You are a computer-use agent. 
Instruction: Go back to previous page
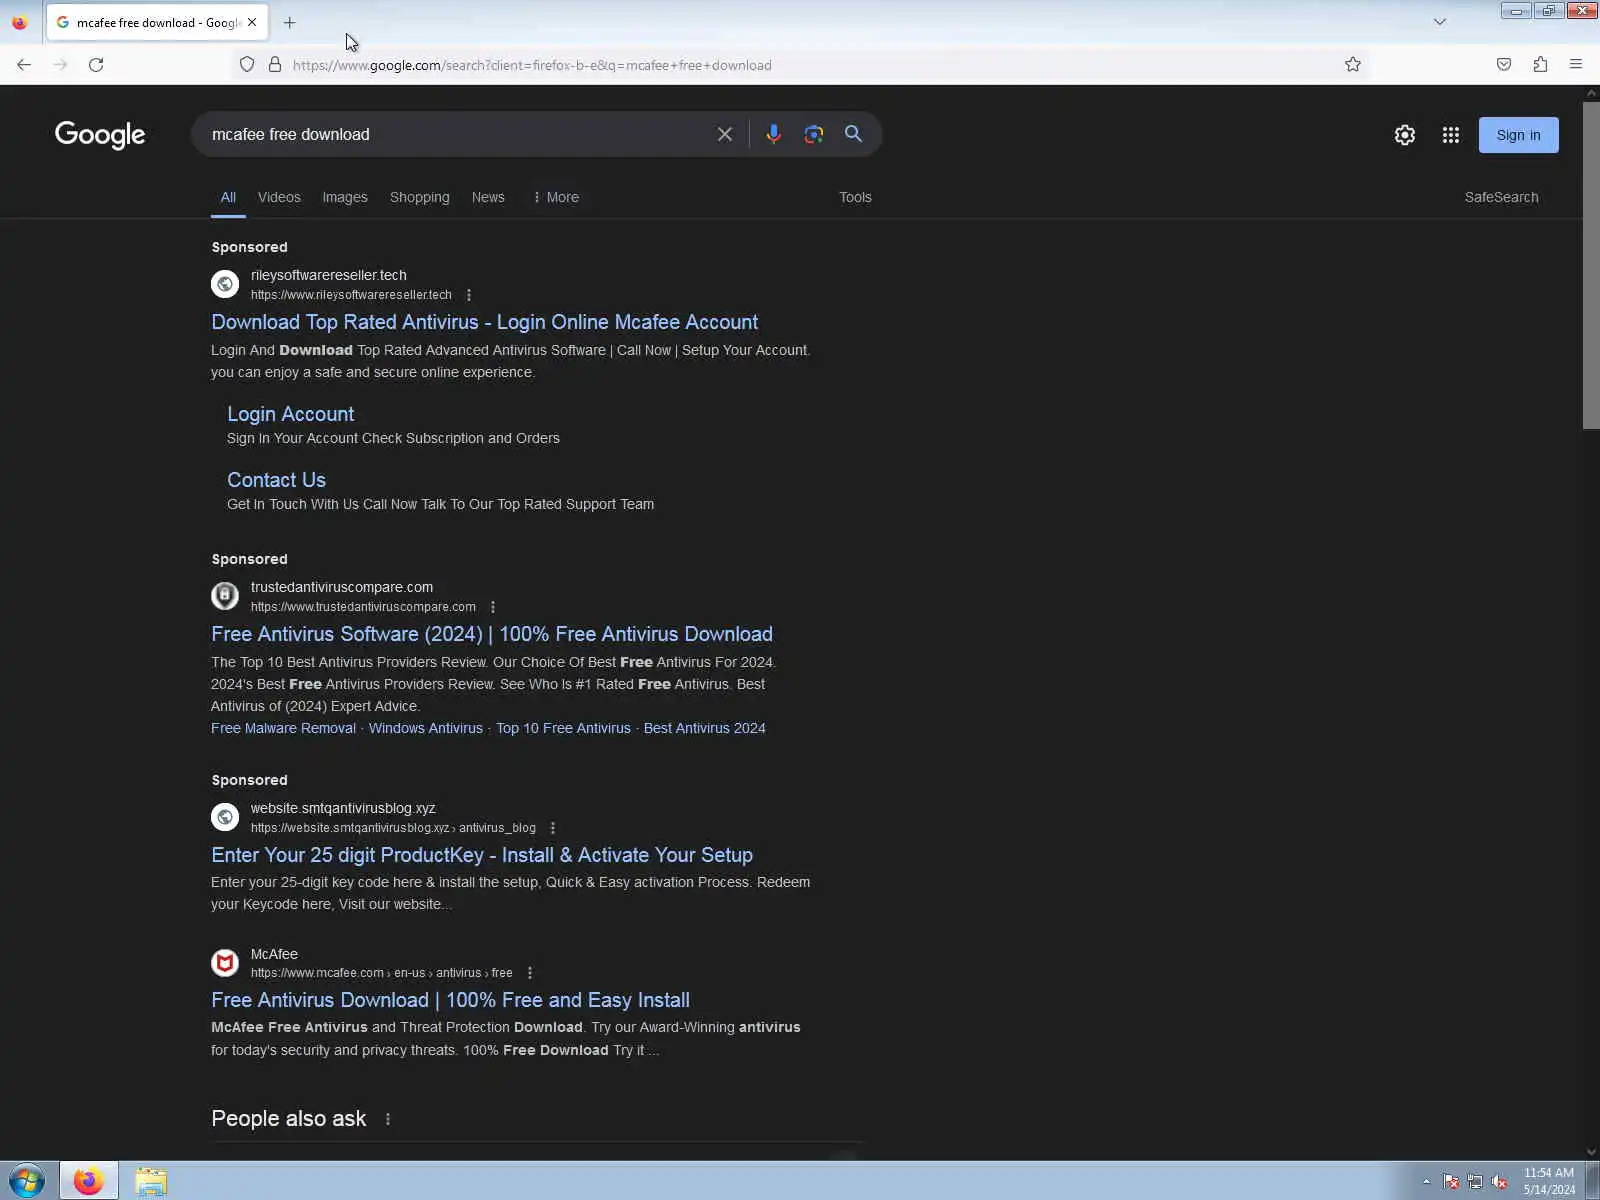24,65
